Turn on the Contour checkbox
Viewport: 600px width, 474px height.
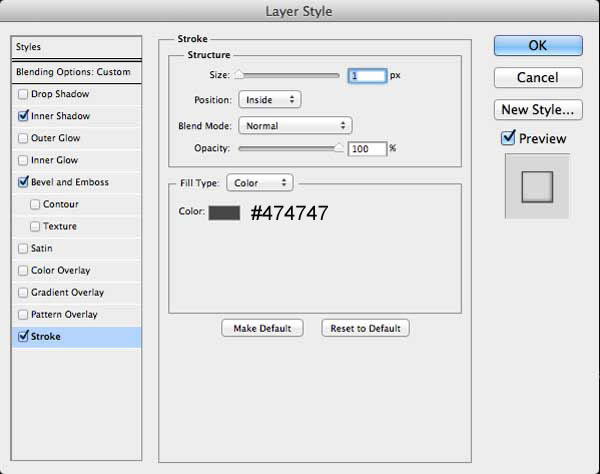(x=35, y=204)
